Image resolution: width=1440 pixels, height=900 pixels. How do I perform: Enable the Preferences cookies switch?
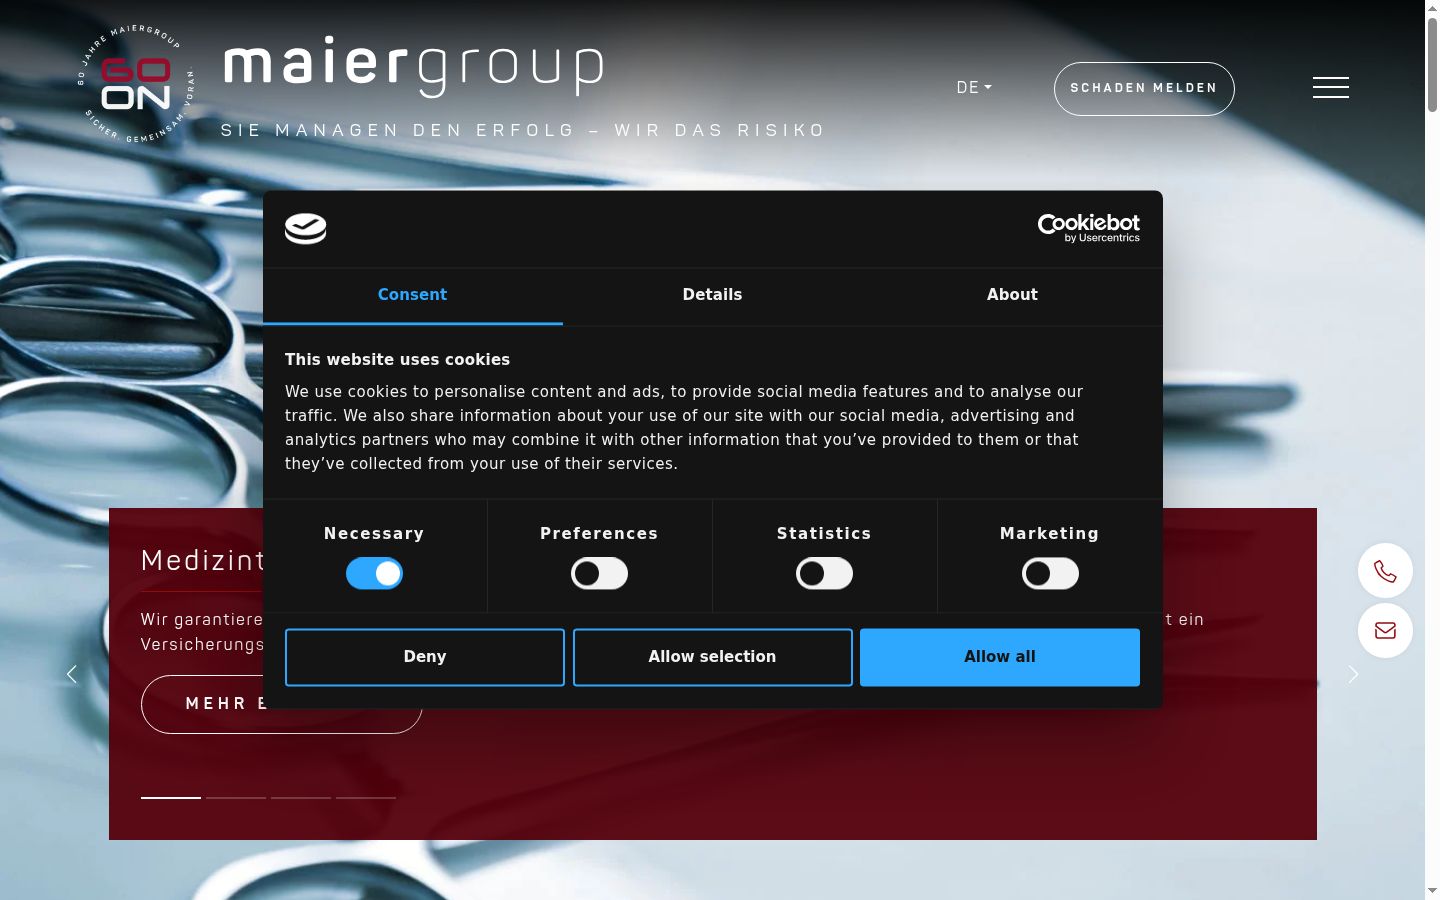click(599, 573)
